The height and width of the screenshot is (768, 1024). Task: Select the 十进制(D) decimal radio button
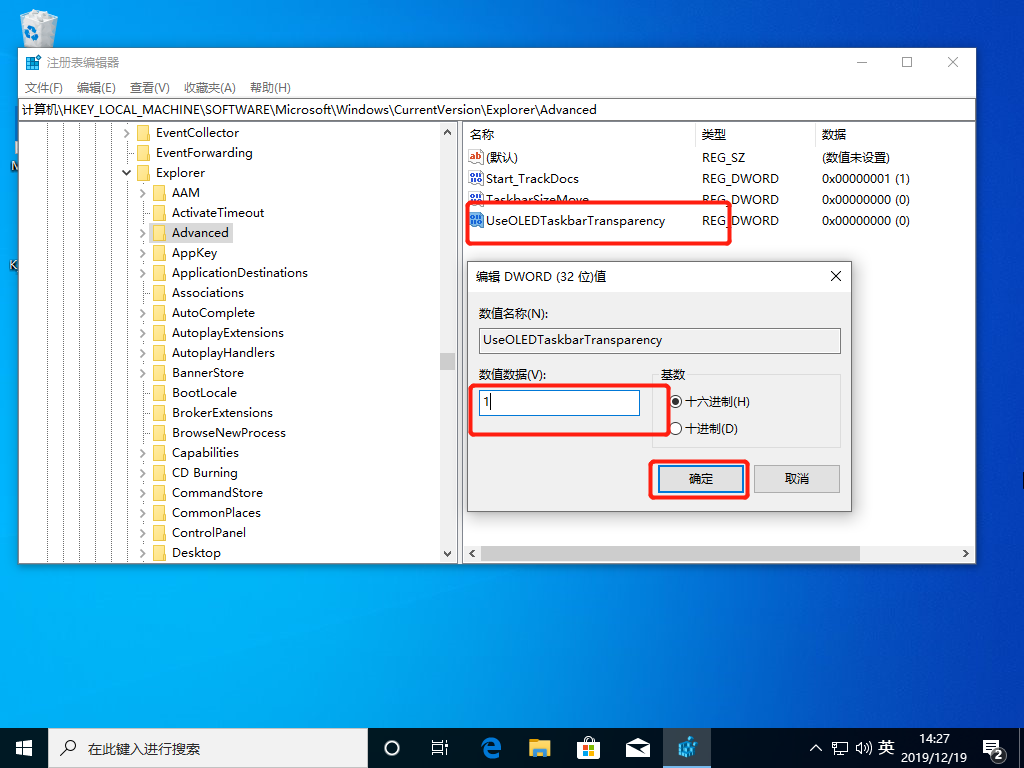(x=676, y=428)
